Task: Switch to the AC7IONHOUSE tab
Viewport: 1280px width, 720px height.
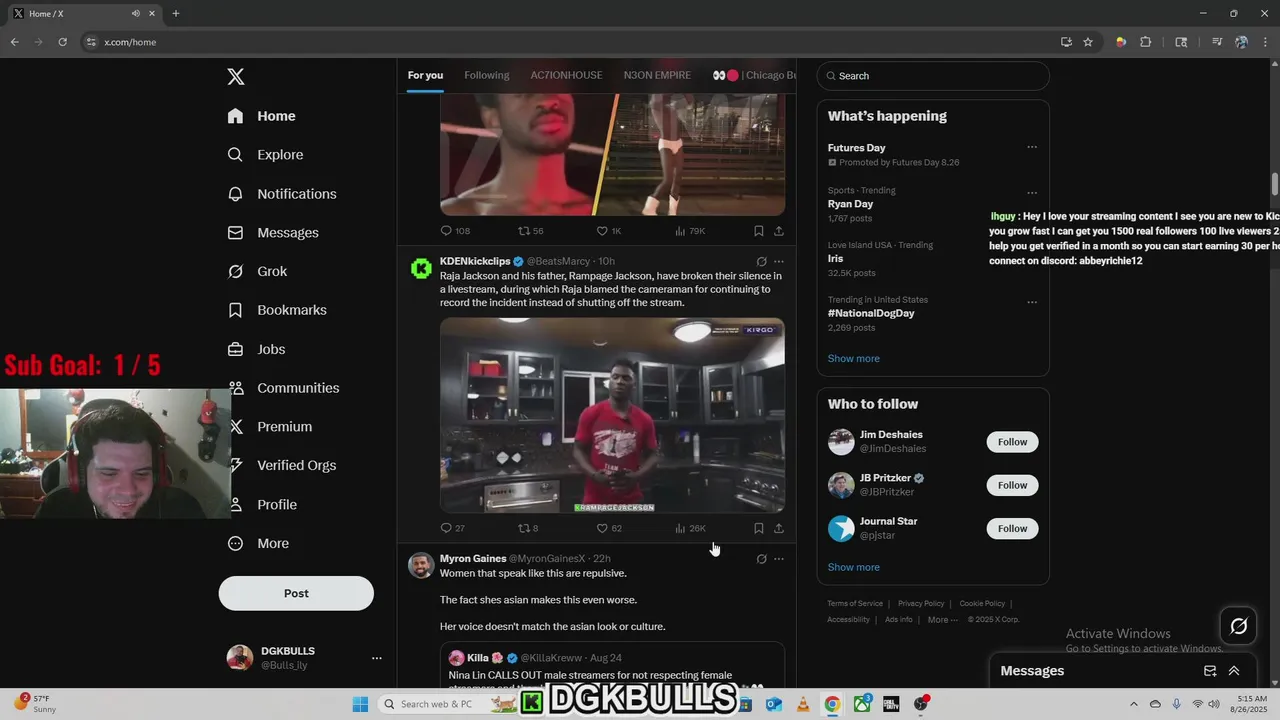Action: pyautogui.click(x=566, y=75)
